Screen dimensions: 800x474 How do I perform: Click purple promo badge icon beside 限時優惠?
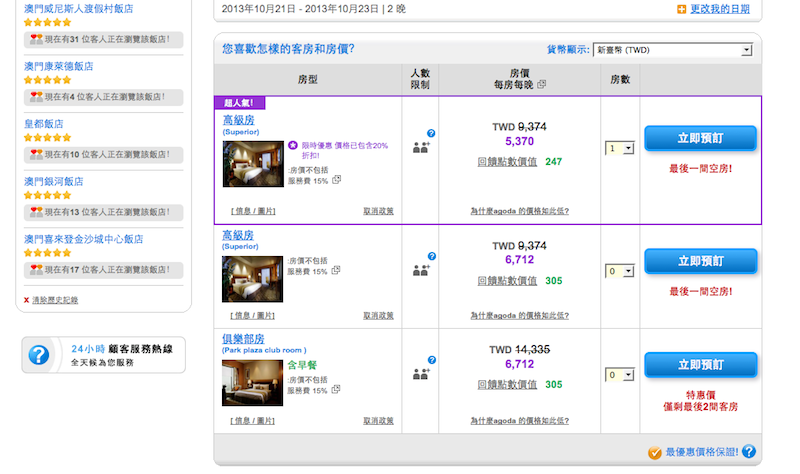click(292, 145)
